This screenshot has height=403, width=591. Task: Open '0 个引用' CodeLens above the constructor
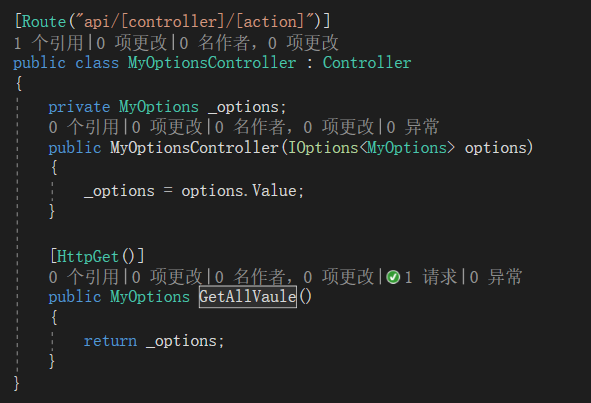tap(84, 127)
